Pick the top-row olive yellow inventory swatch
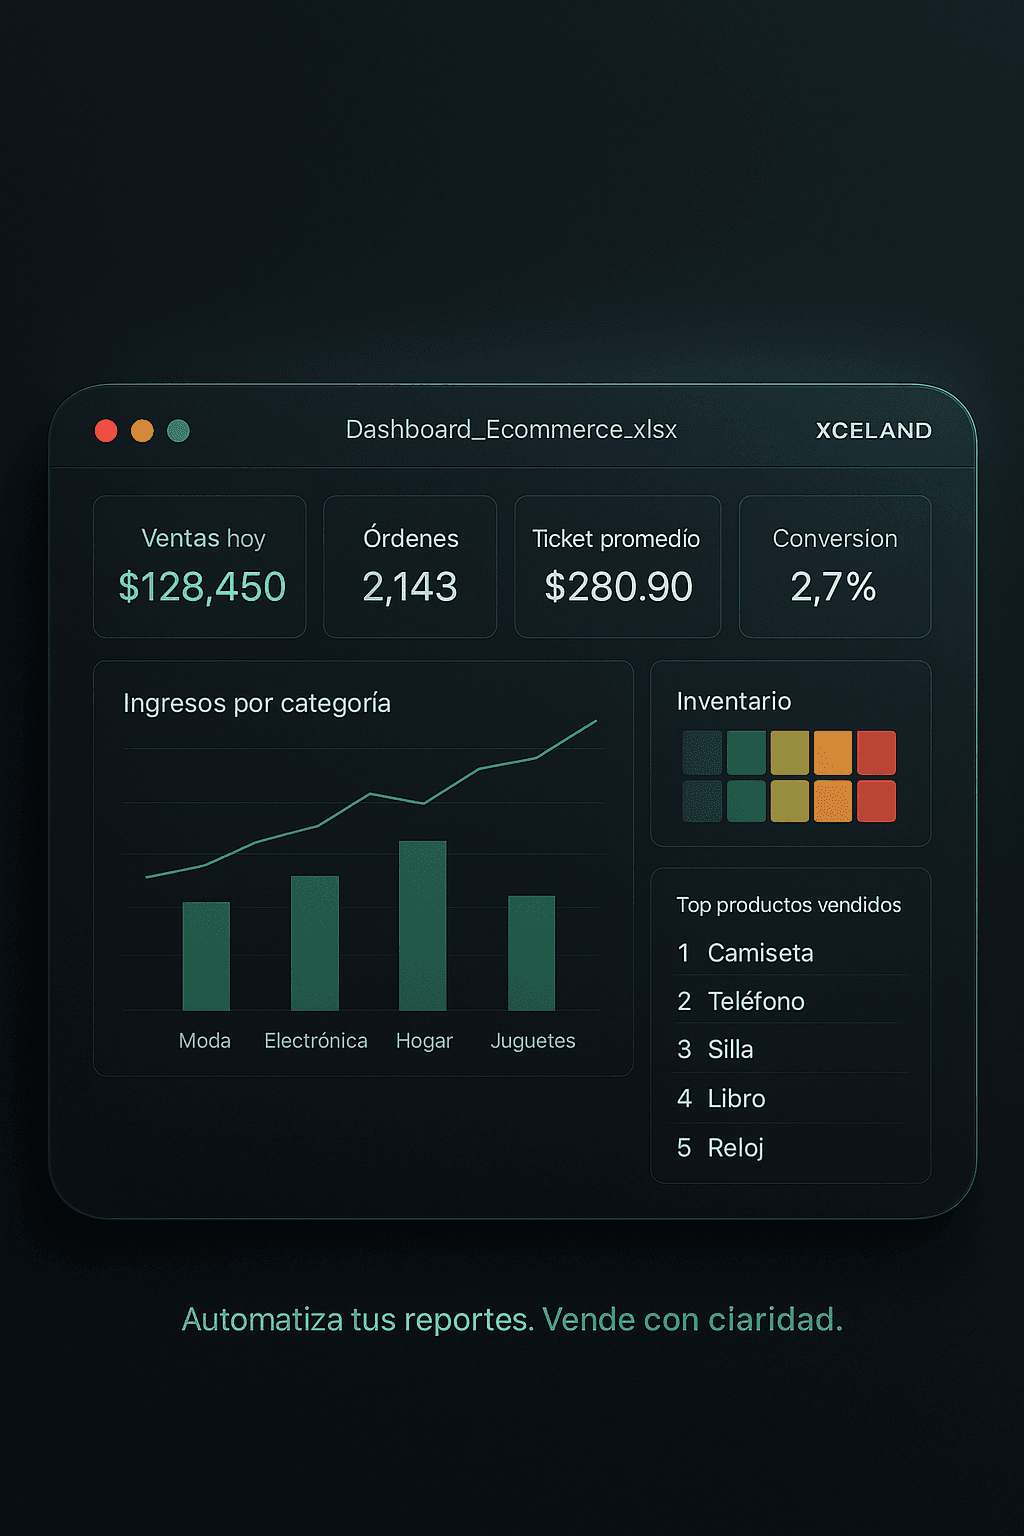 [x=790, y=753]
